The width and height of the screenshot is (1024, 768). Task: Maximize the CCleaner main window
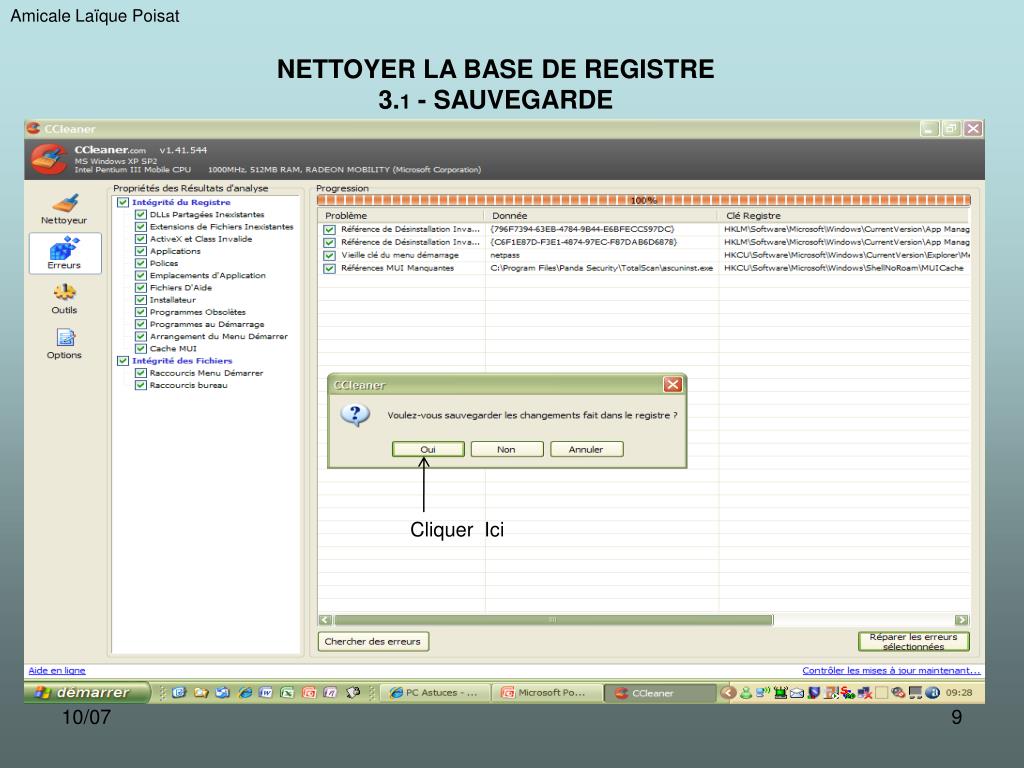coord(951,129)
